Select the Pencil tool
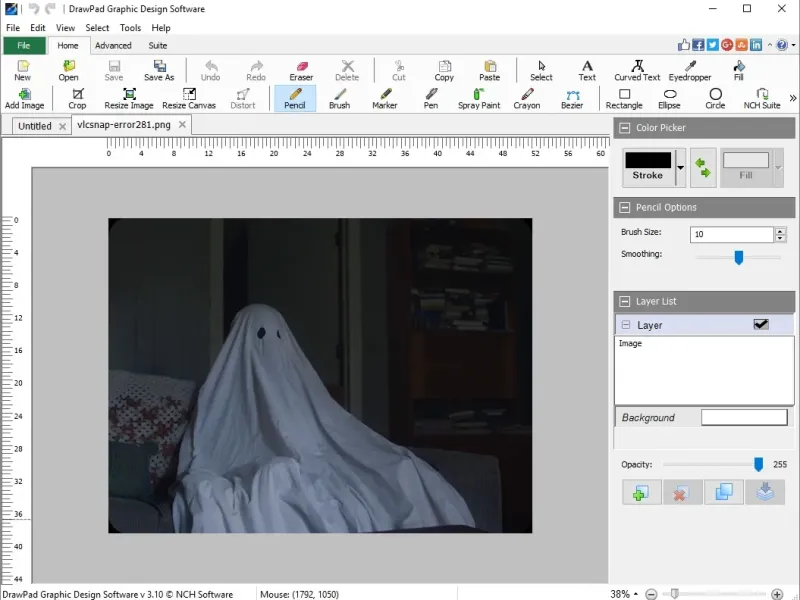 pos(295,98)
